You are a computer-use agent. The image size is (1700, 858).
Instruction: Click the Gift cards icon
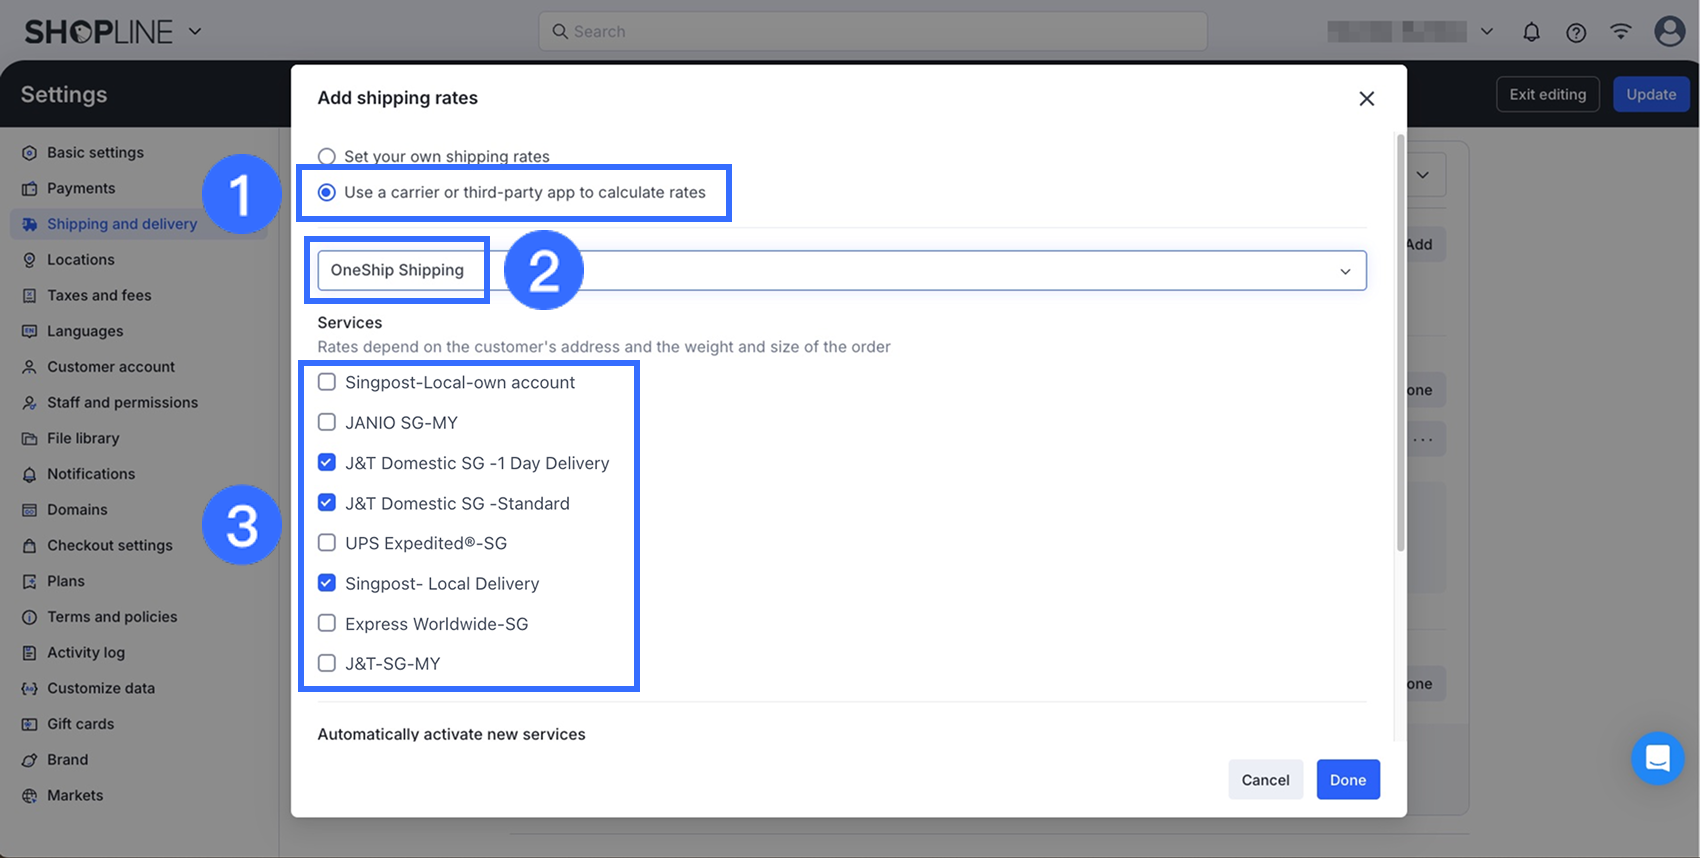[x=29, y=724]
